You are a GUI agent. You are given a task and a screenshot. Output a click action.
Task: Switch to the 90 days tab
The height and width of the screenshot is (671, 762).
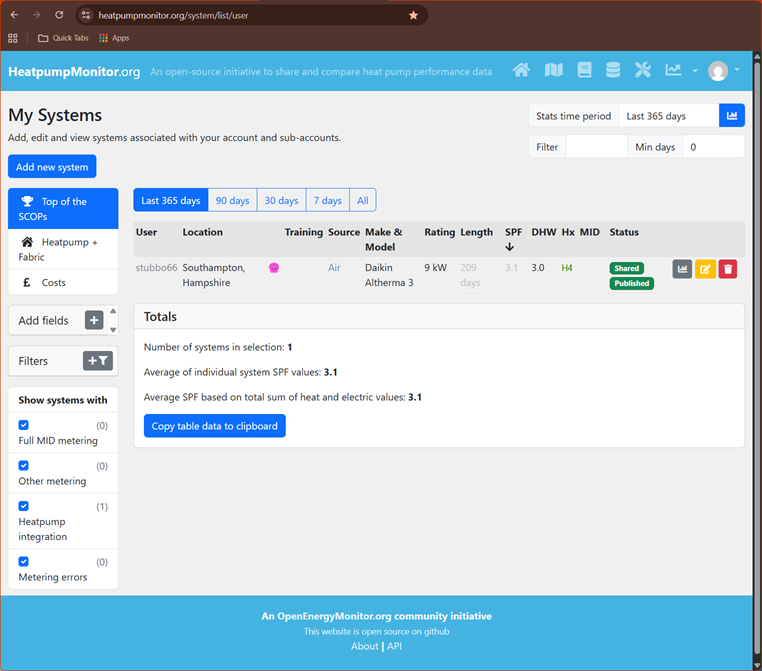click(x=232, y=200)
